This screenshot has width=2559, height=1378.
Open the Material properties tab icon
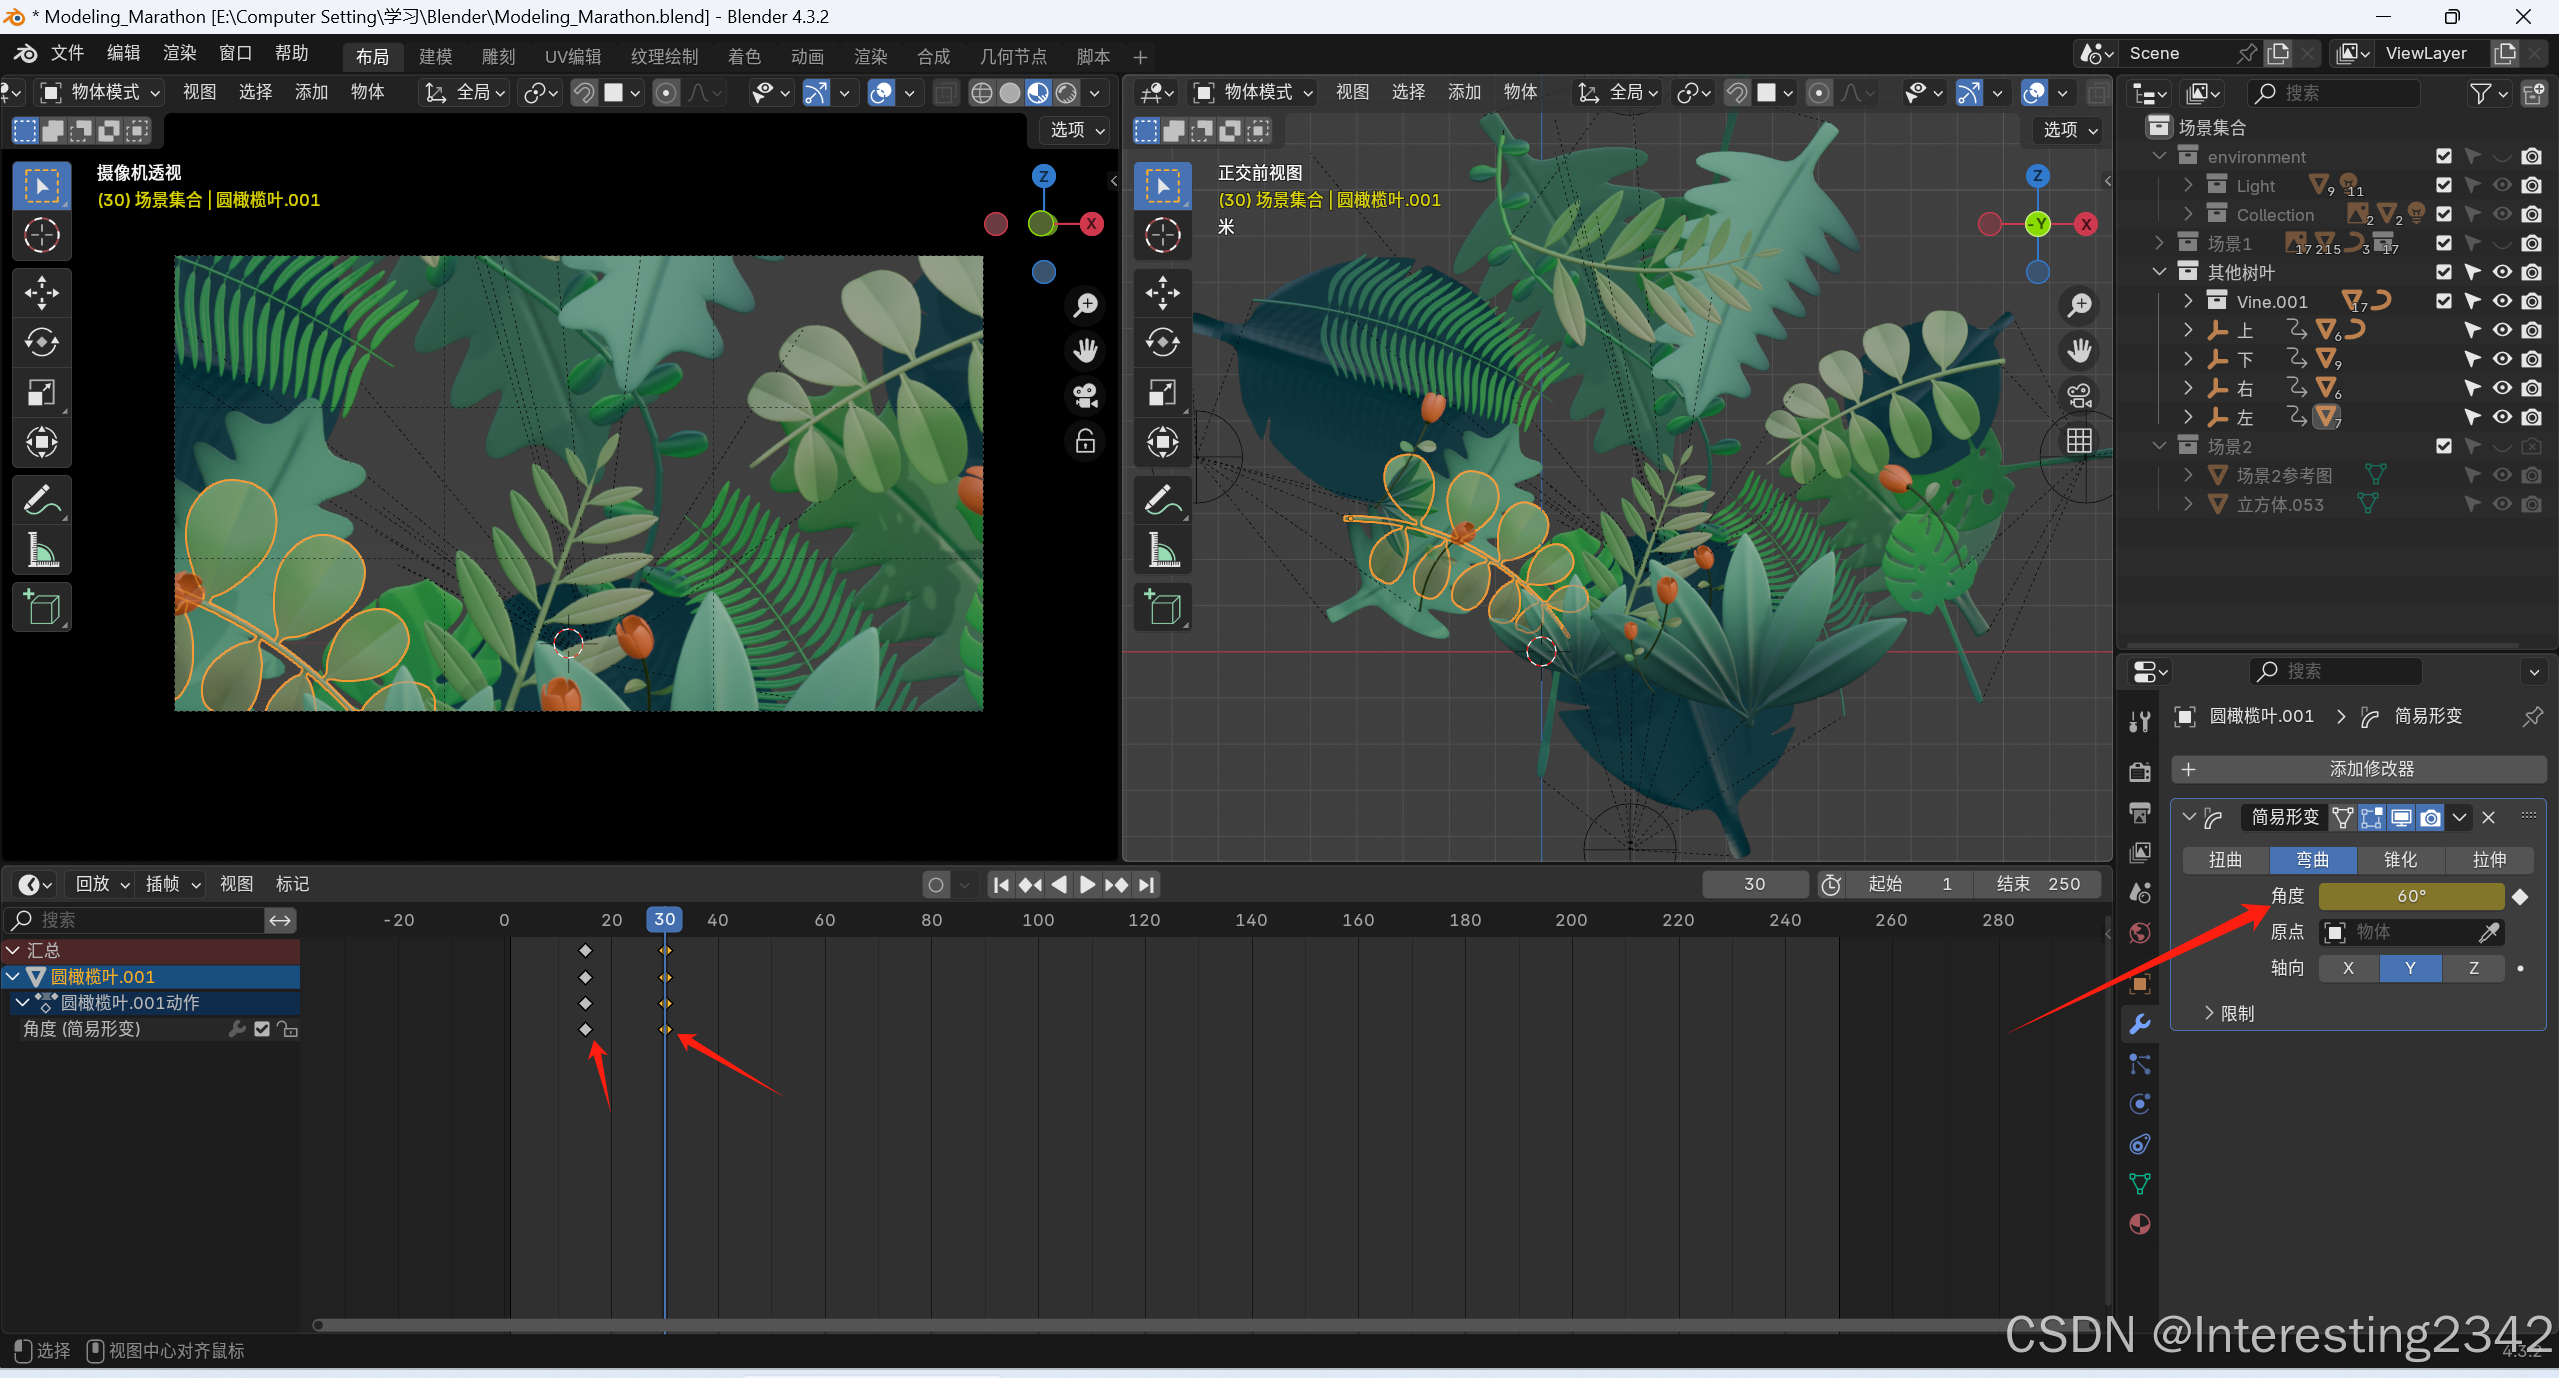[2140, 1224]
